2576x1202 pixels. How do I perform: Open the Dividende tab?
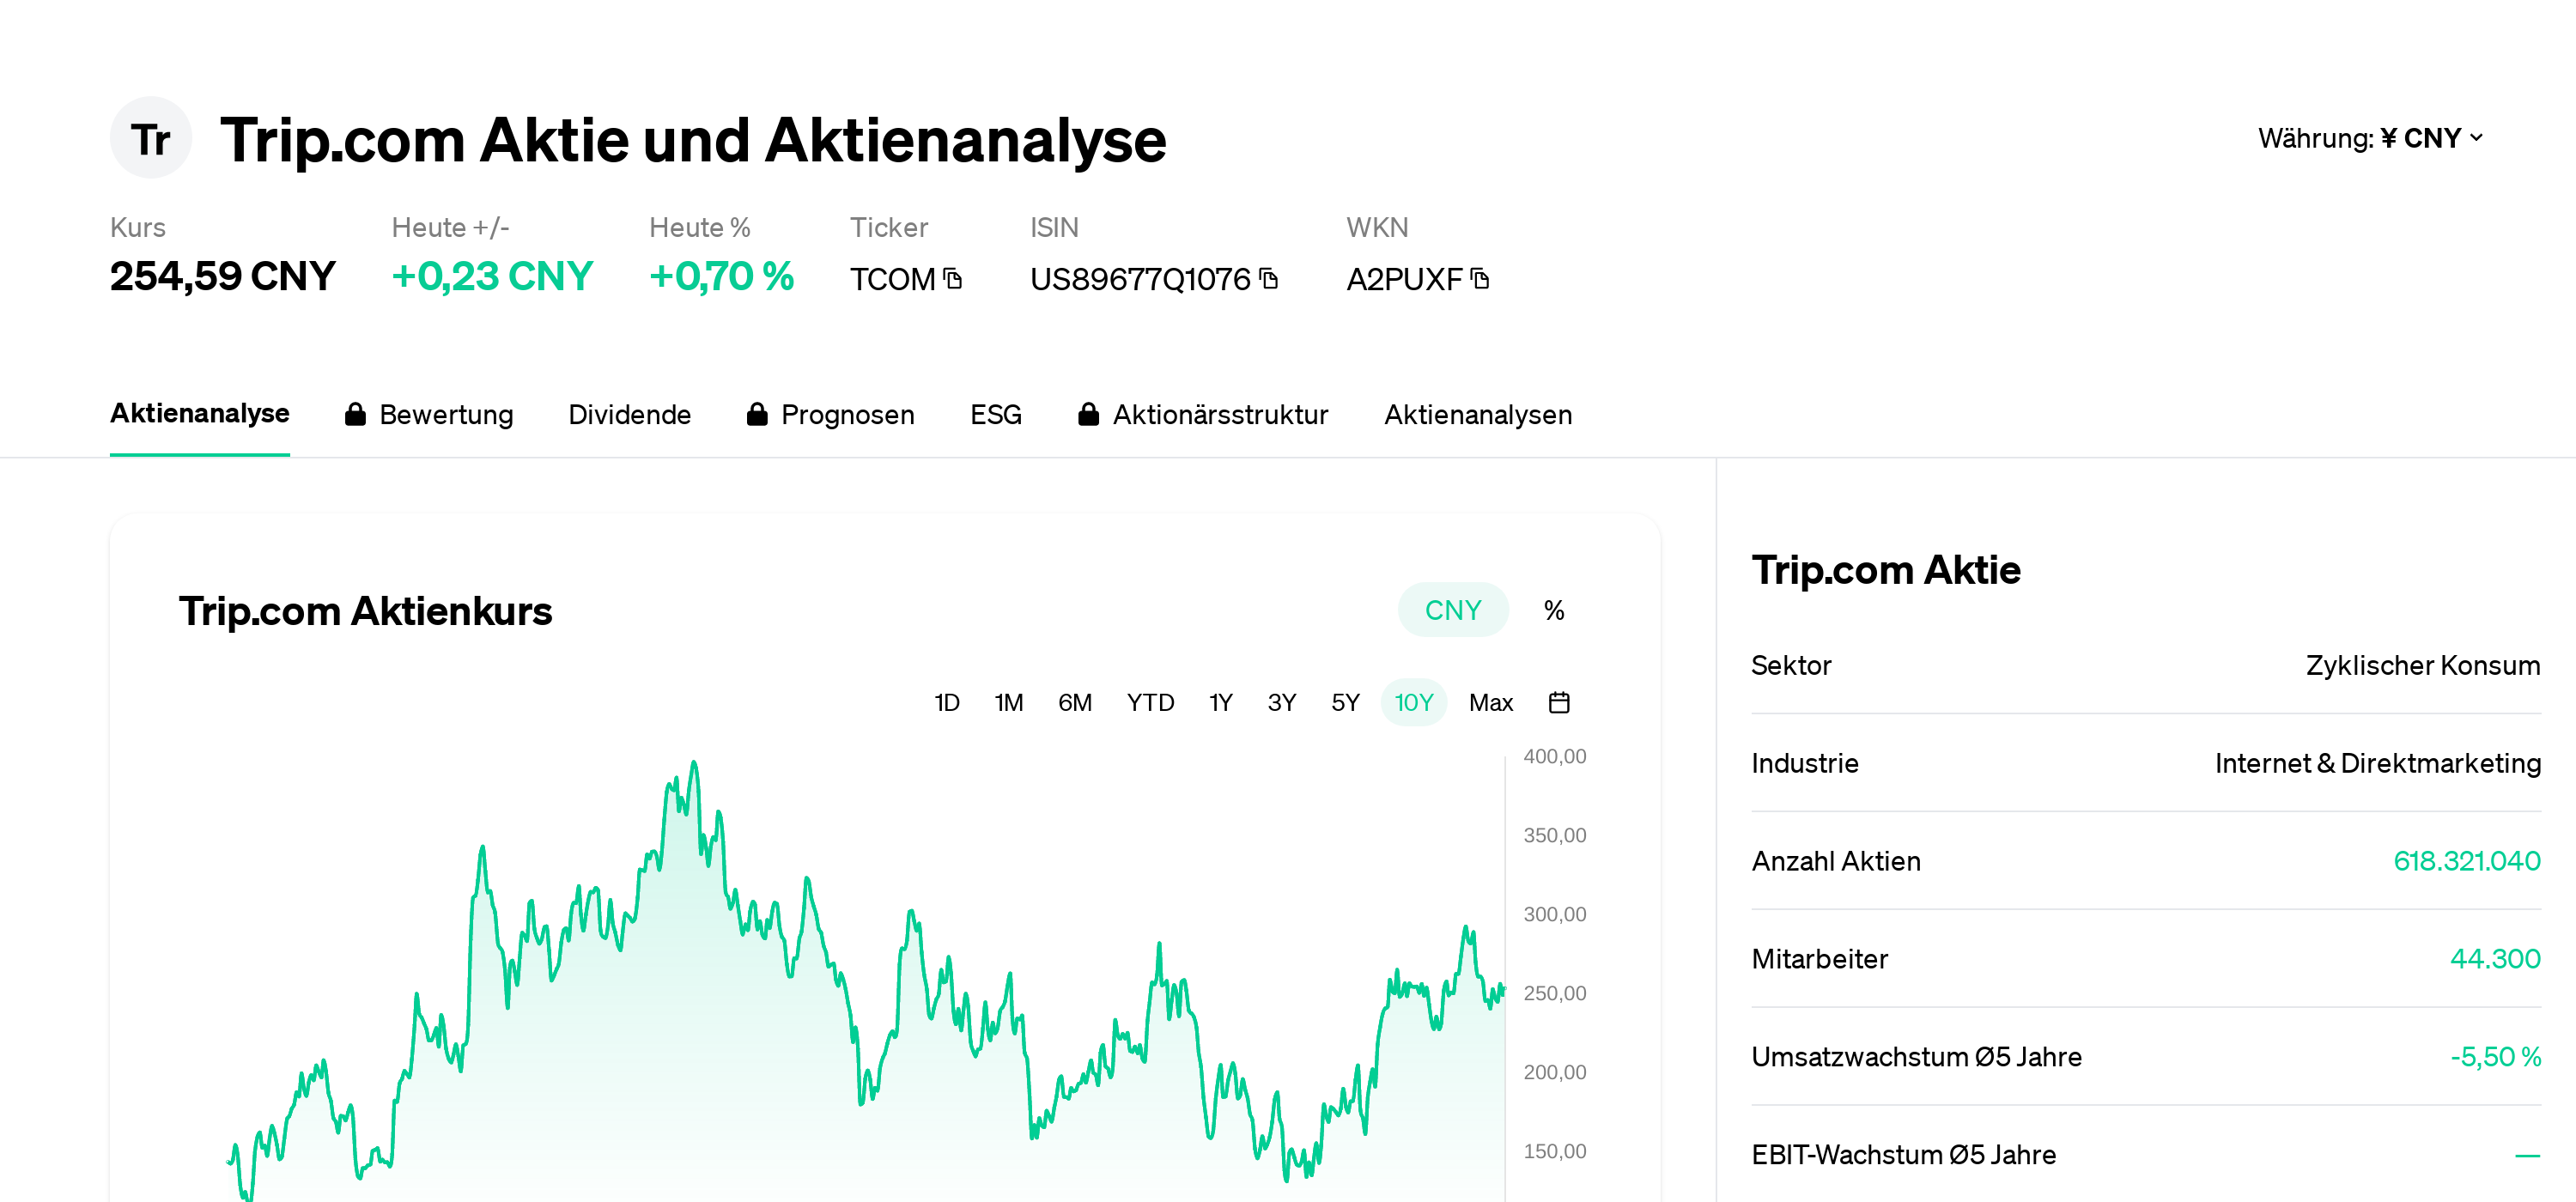pos(629,415)
